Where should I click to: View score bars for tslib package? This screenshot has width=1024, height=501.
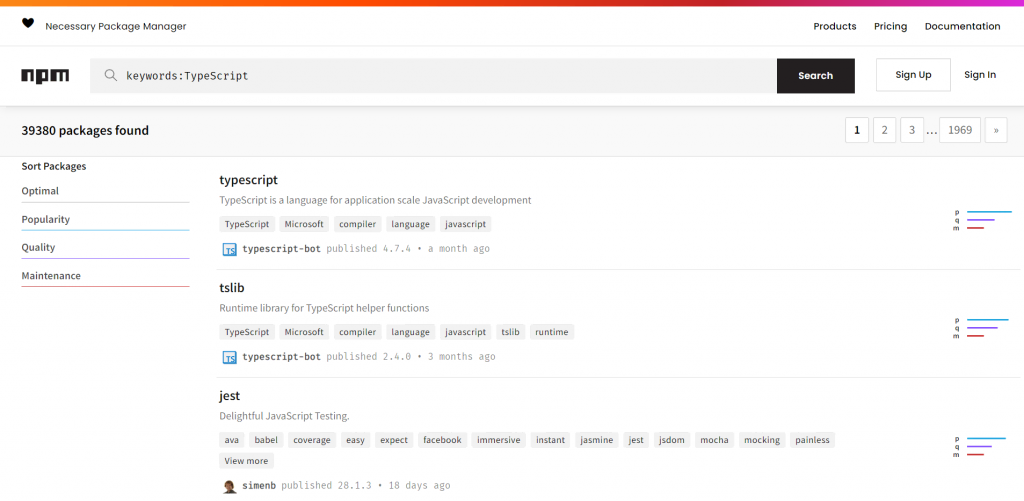981,328
